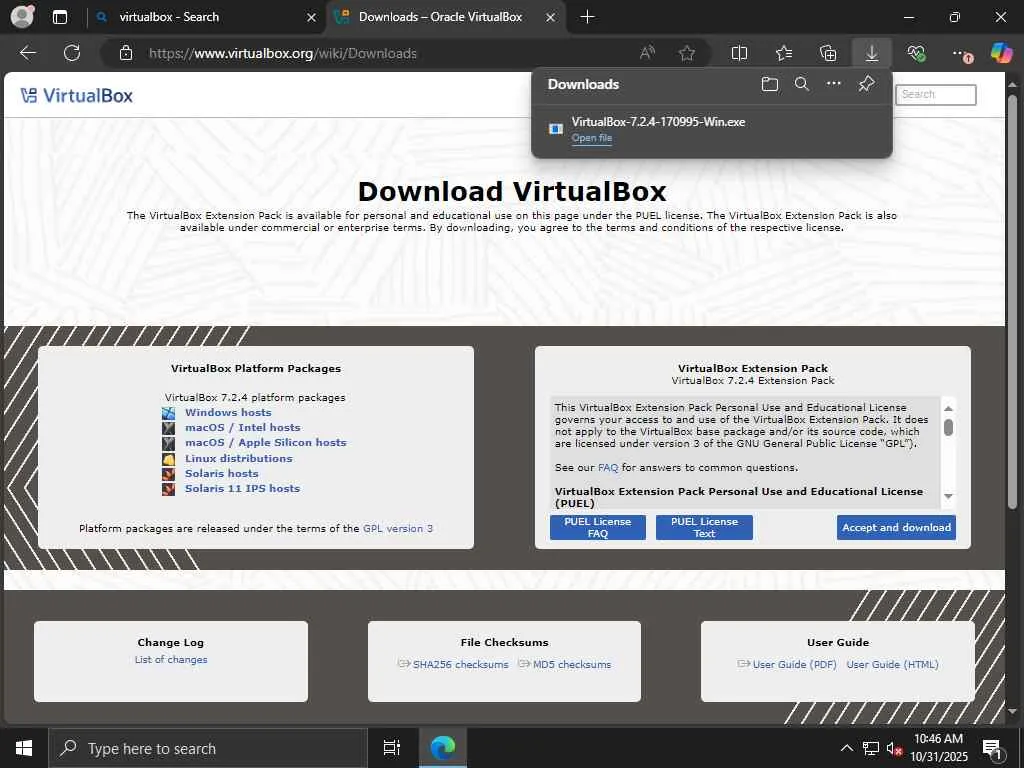Viewport: 1024px width, 768px height.
Task: Open Edge Settings and more menu
Action: tap(961, 54)
